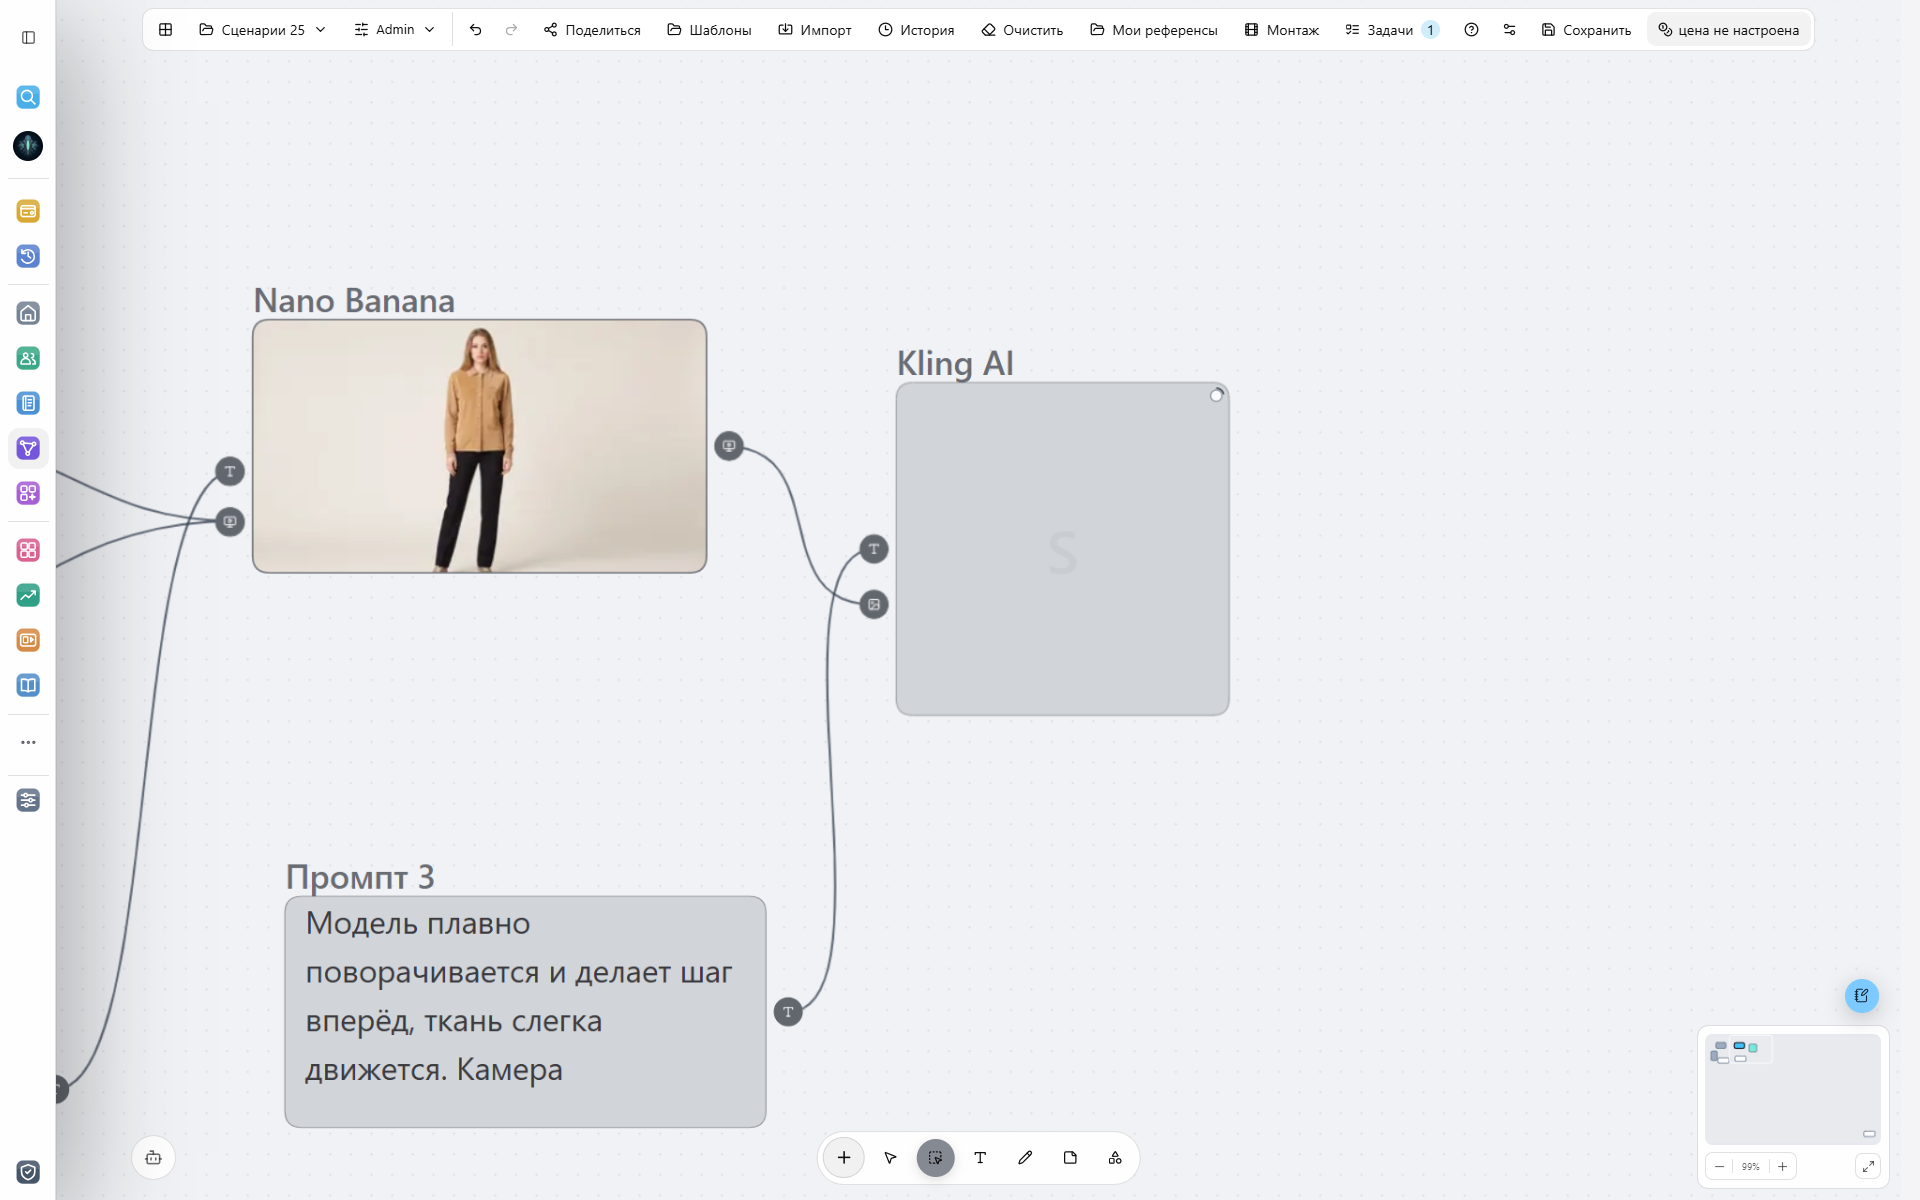Screen dimensions: 1920x1200
Task: Open the blue book icon in sidebar
Action: 28,685
